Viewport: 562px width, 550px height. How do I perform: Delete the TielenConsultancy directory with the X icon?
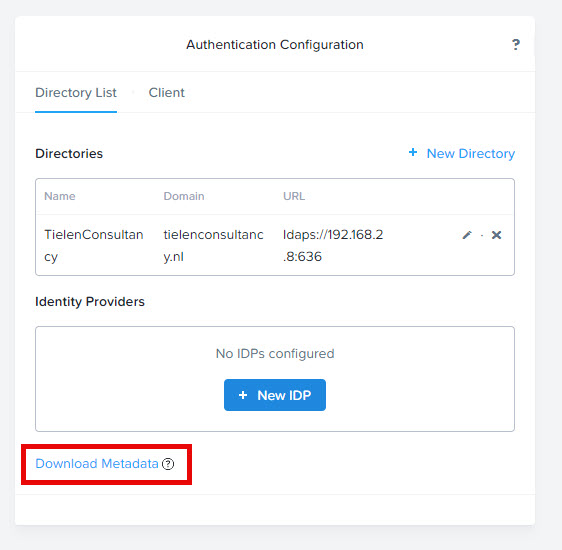(496, 235)
